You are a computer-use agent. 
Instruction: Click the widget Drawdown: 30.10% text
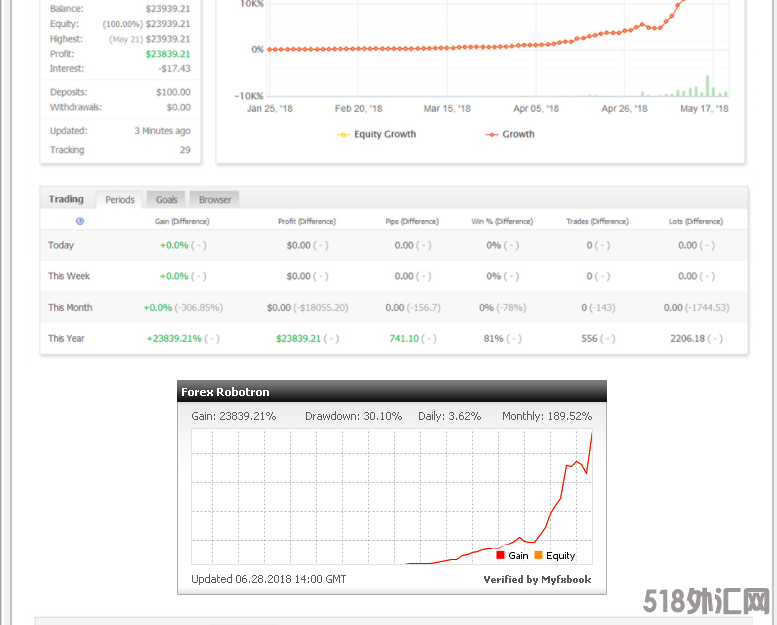coord(353,416)
